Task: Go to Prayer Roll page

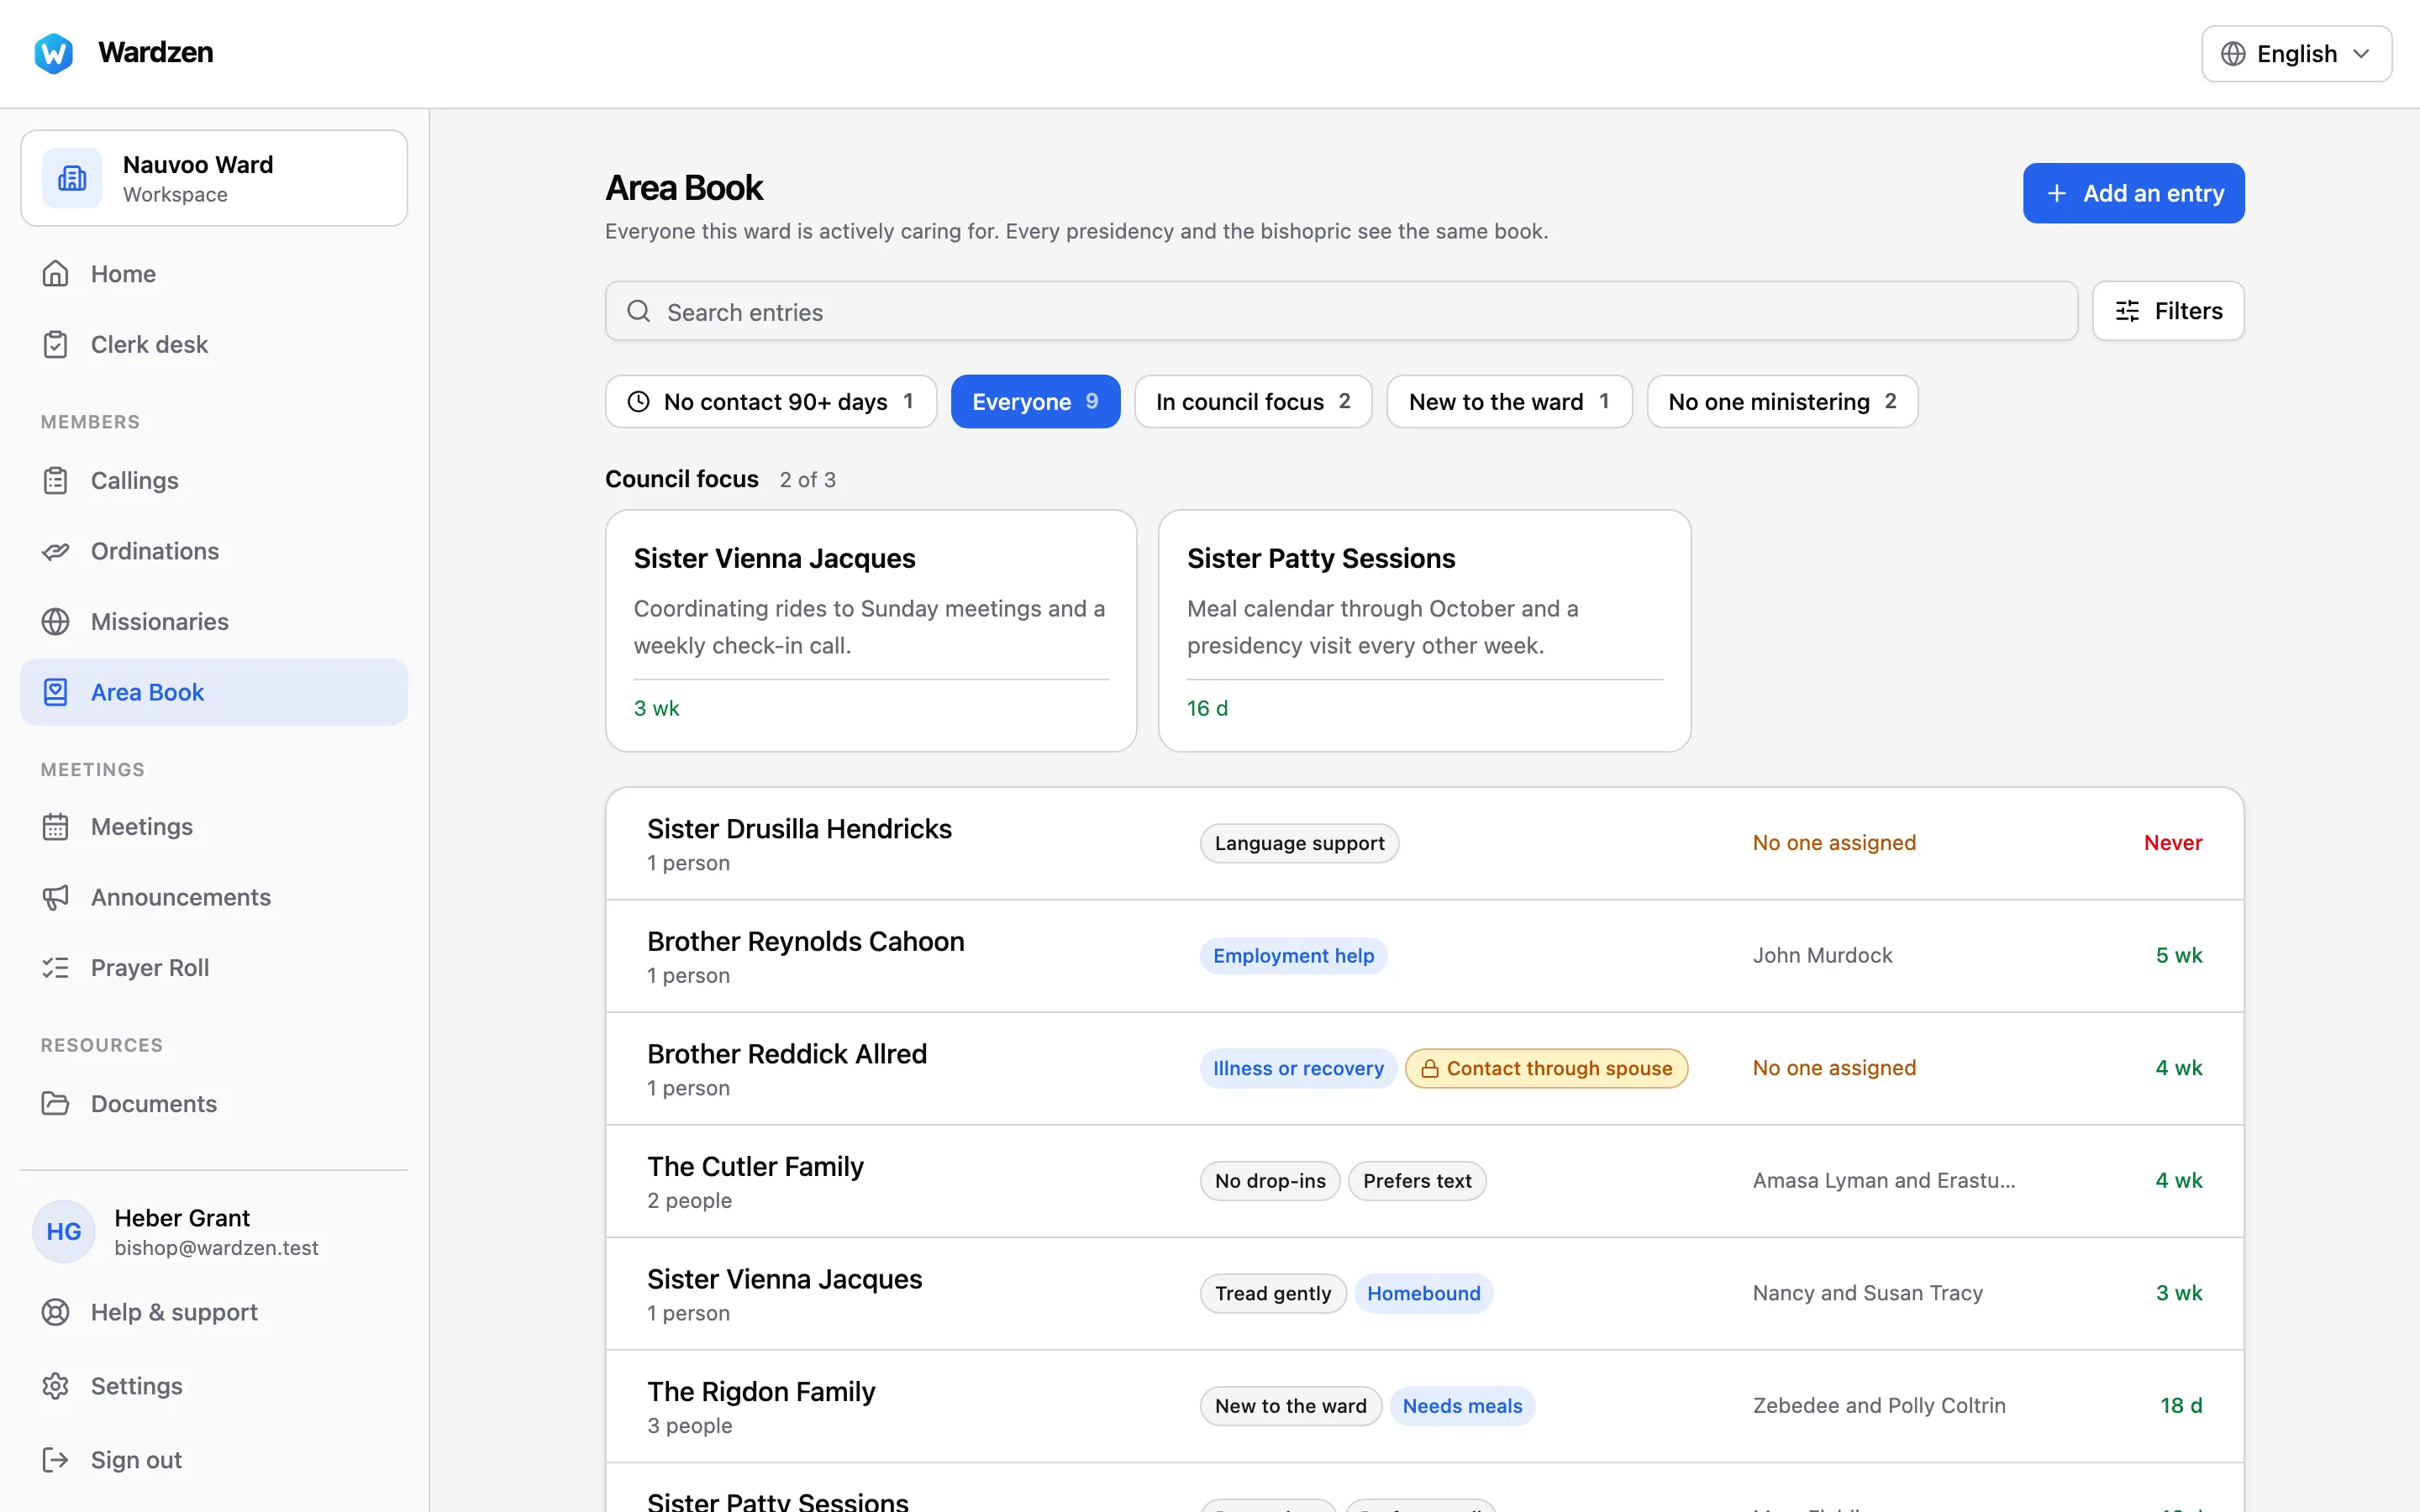Action: coord(214,967)
